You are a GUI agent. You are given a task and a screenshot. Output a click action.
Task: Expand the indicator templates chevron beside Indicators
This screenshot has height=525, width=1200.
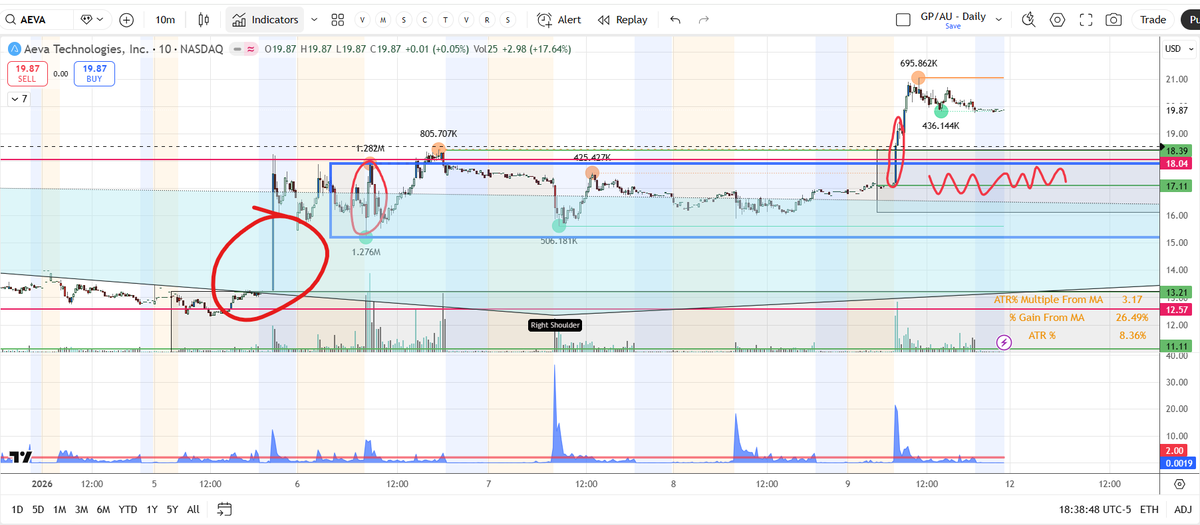(x=315, y=19)
